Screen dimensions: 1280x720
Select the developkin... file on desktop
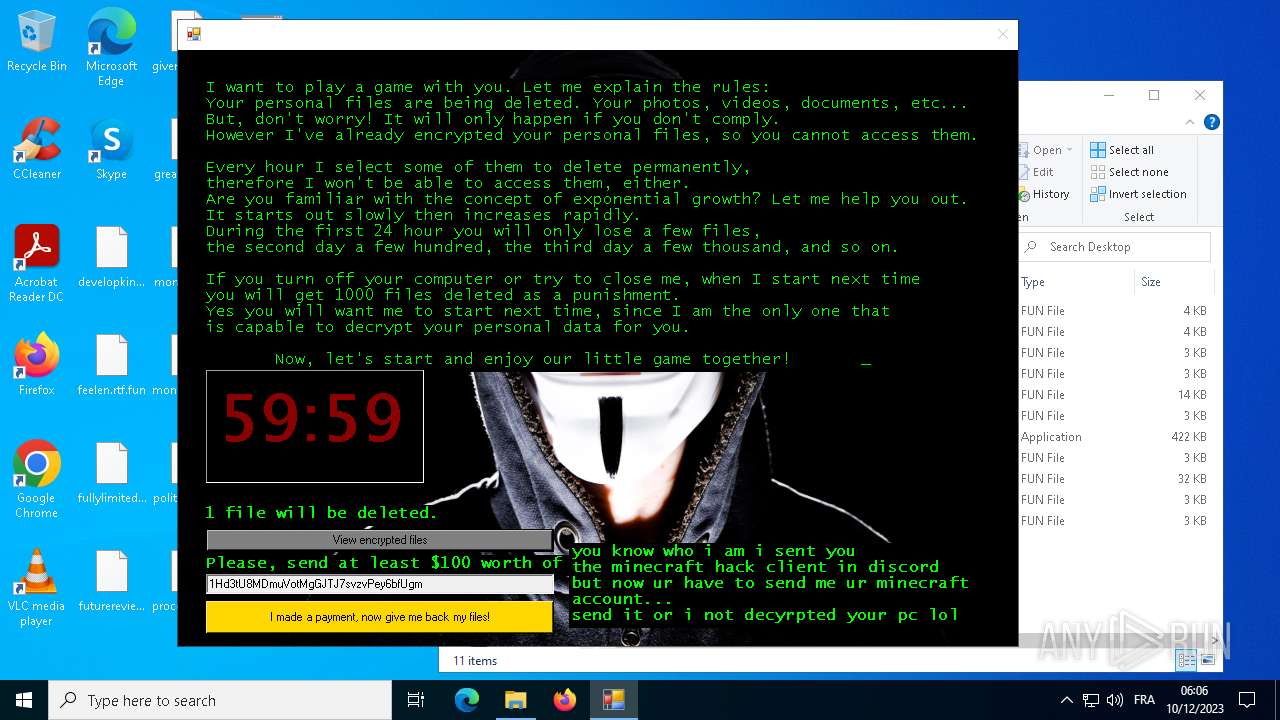[111, 257]
